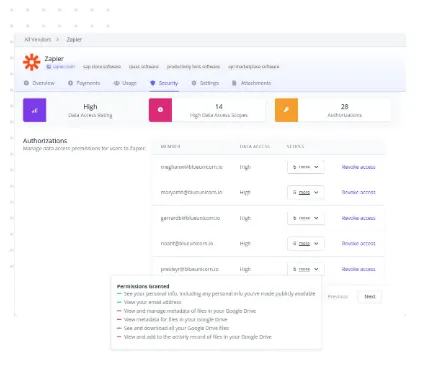Screen dimensions: 421x390
Task: Revoke access for the gerrard member row
Action: (x=358, y=218)
